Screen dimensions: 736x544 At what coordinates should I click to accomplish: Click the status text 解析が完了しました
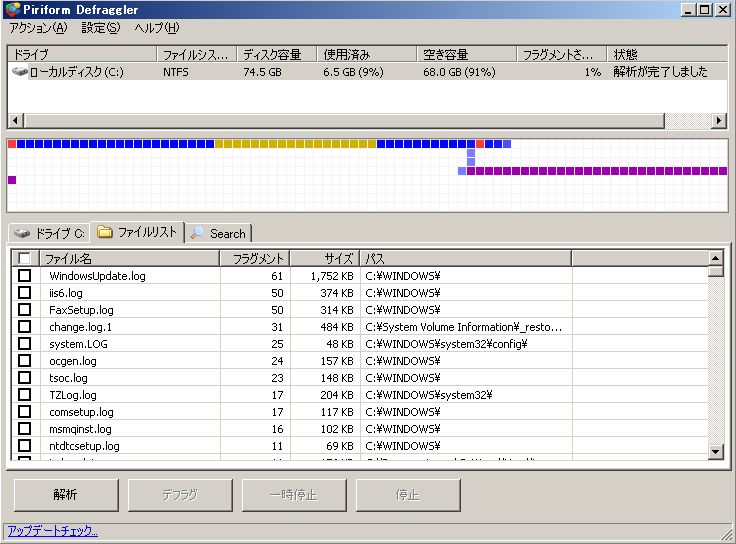coord(660,72)
